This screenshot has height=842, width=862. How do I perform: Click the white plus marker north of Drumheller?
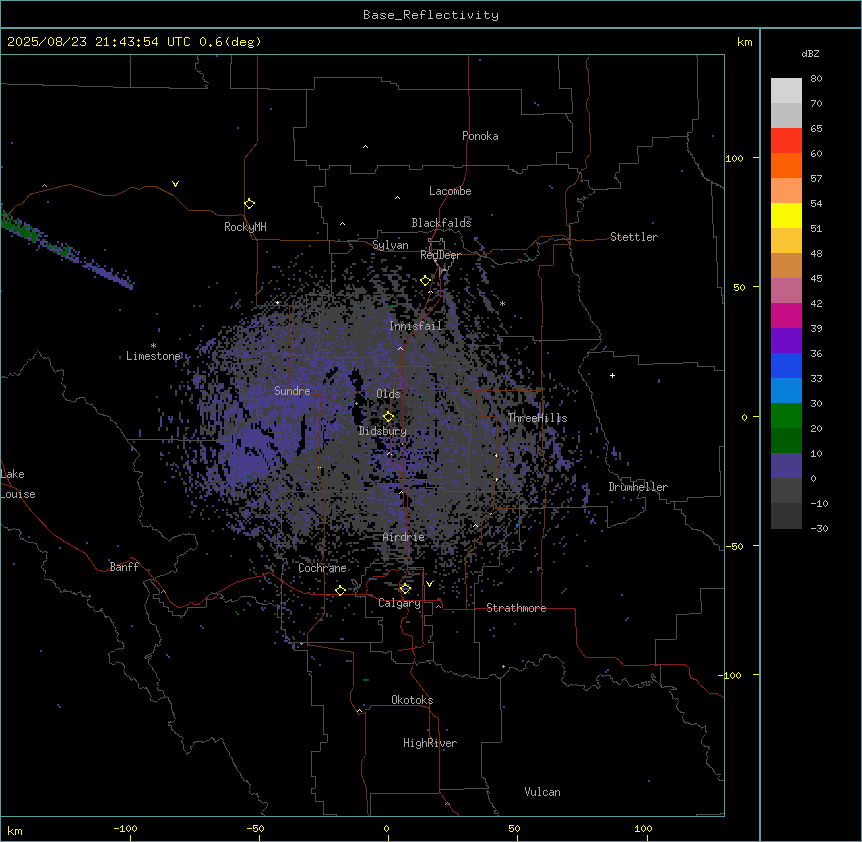click(x=612, y=375)
